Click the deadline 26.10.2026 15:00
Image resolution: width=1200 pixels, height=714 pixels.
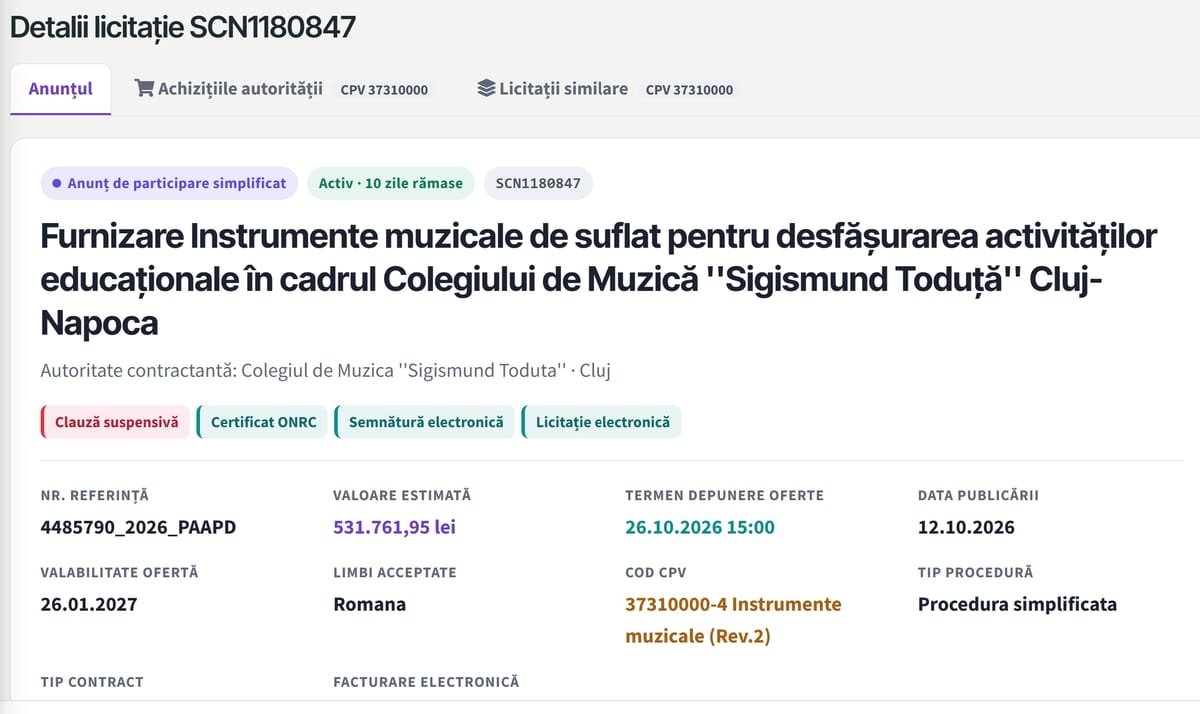tap(700, 527)
